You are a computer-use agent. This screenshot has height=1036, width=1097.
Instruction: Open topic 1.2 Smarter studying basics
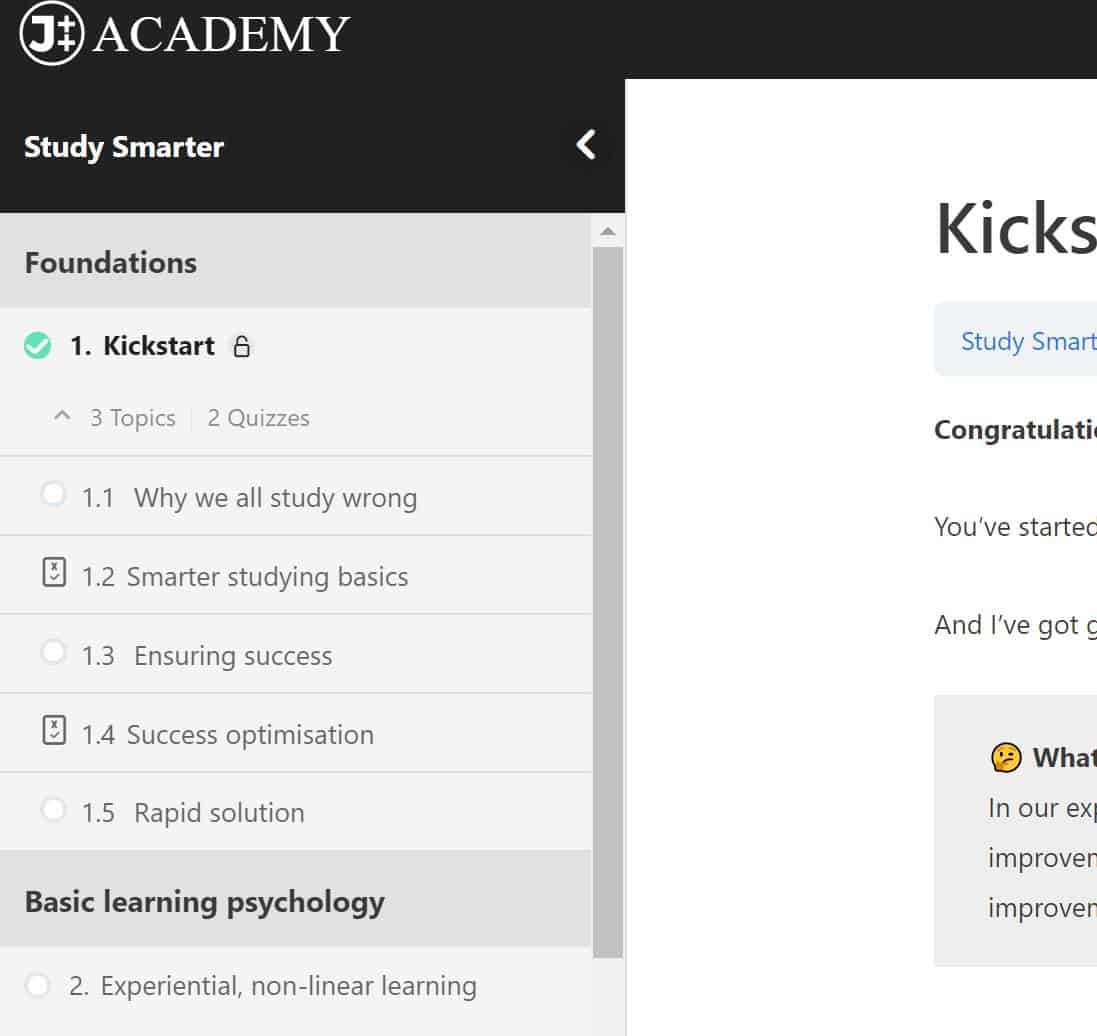coord(265,576)
